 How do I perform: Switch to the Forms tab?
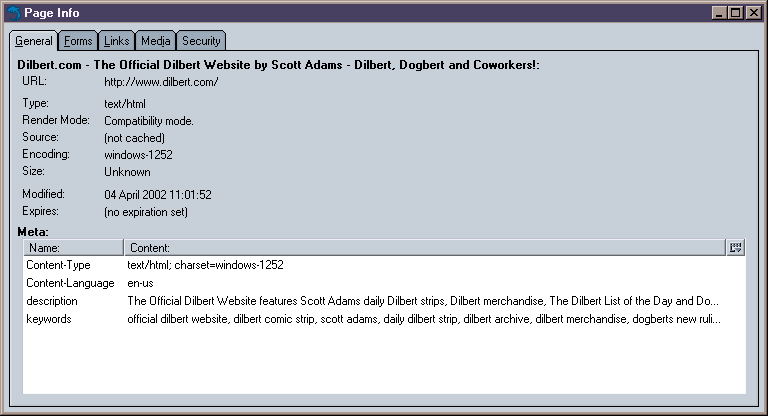(x=77, y=41)
